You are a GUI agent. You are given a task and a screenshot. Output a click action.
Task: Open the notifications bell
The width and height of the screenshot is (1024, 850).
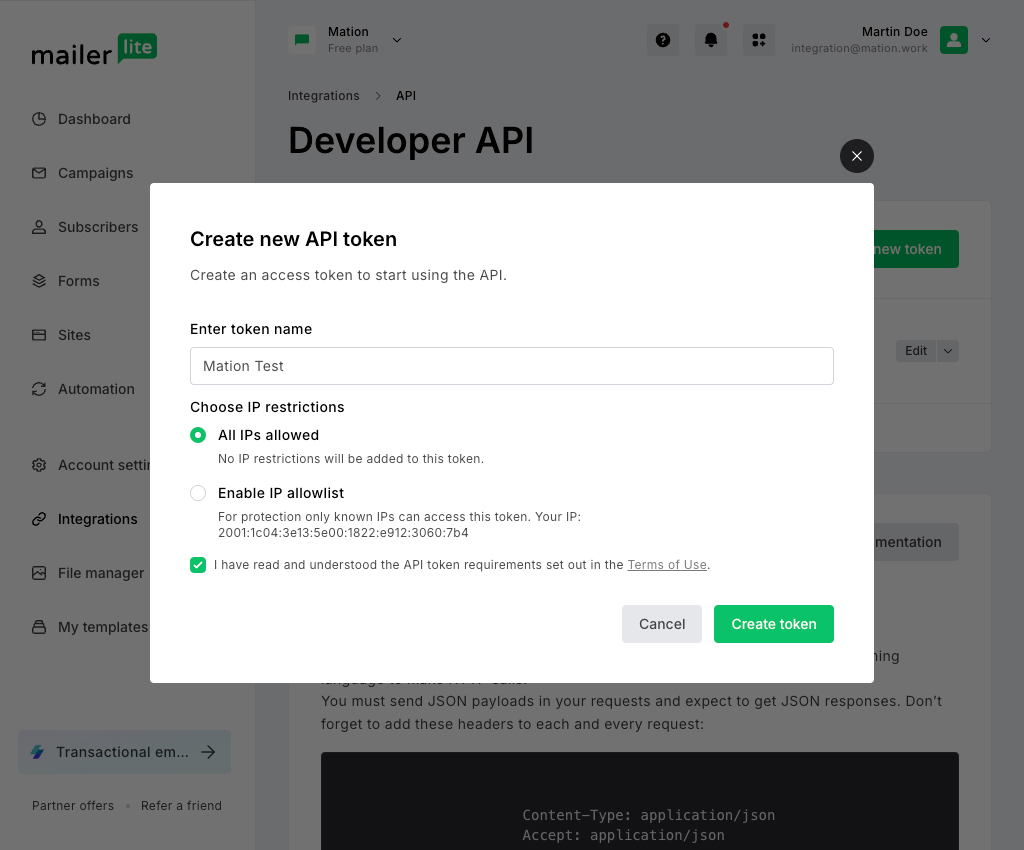coord(711,40)
